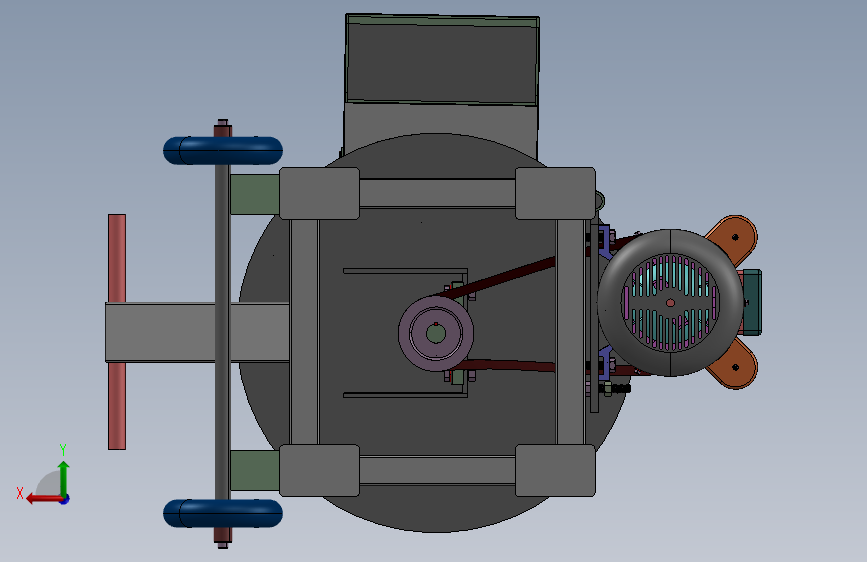This screenshot has width=867, height=562.
Task: Select the upper blue wheel of the model
Action: pos(223,150)
